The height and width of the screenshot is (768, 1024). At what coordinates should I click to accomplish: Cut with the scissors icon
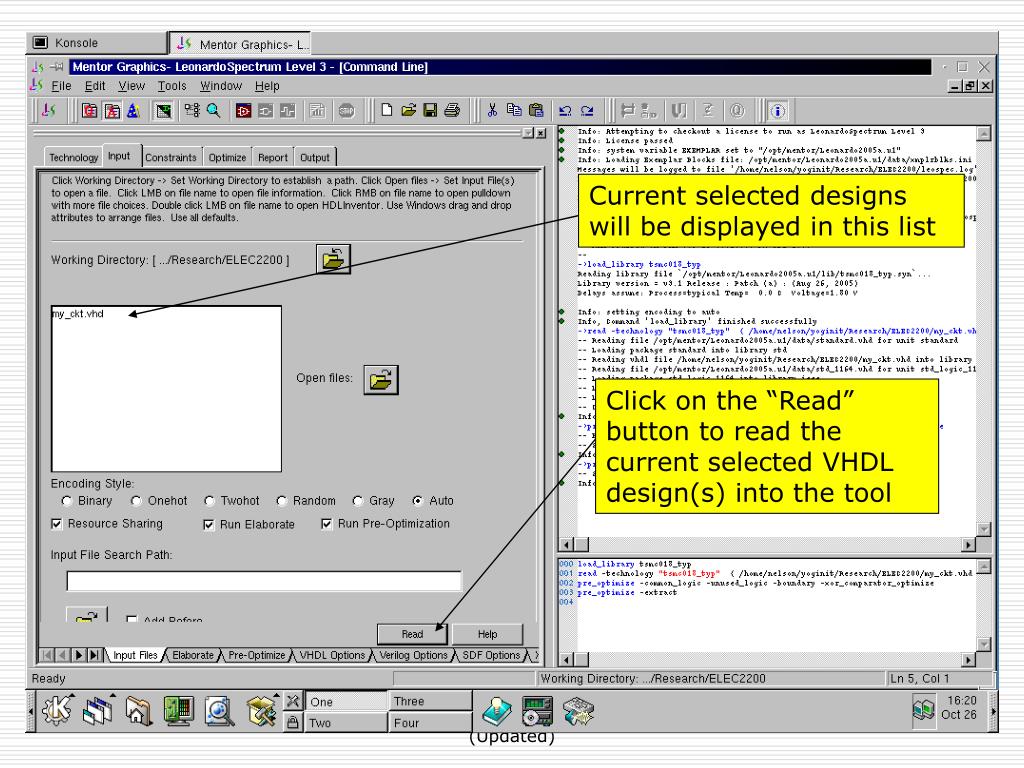[x=492, y=110]
